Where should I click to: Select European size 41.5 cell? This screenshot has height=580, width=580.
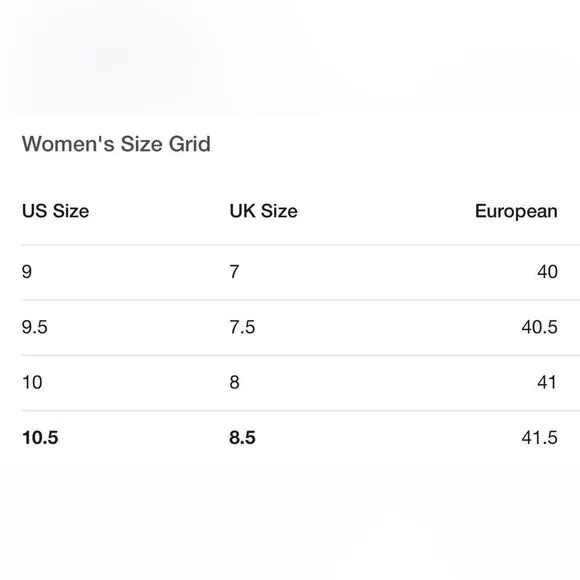coord(540,438)
